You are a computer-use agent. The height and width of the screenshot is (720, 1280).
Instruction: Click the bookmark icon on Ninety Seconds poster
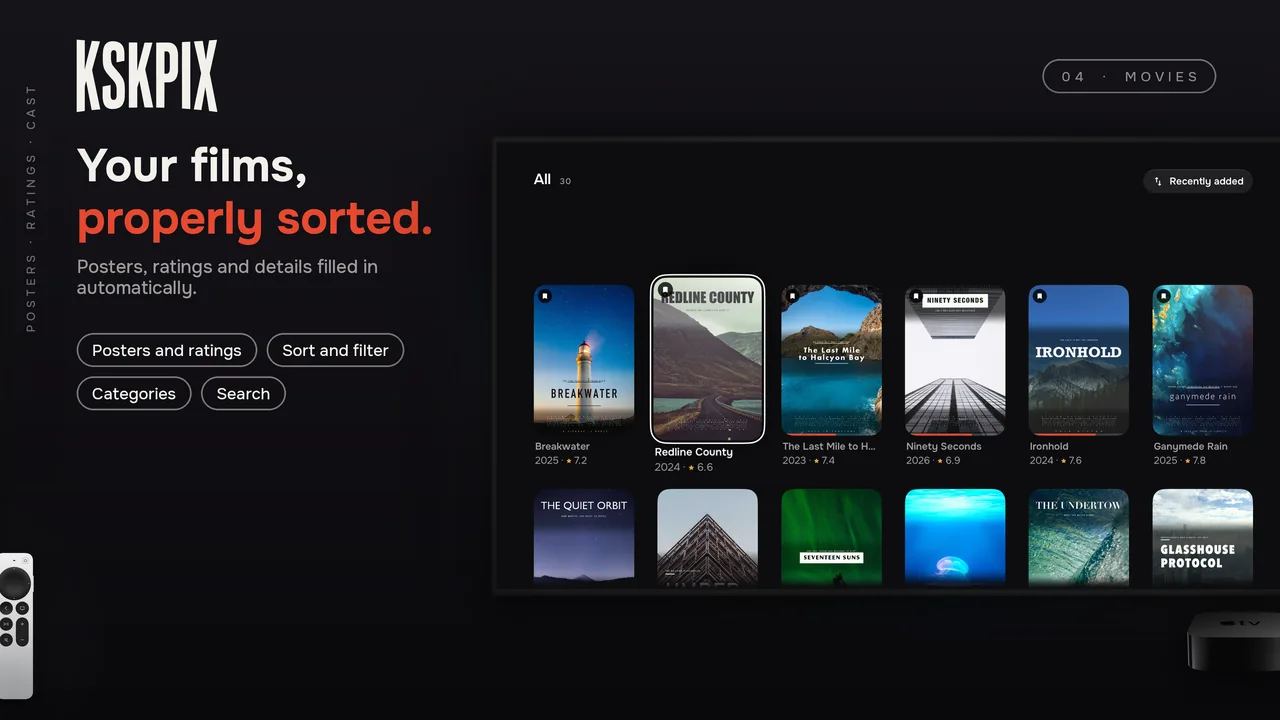click(917, 296)
